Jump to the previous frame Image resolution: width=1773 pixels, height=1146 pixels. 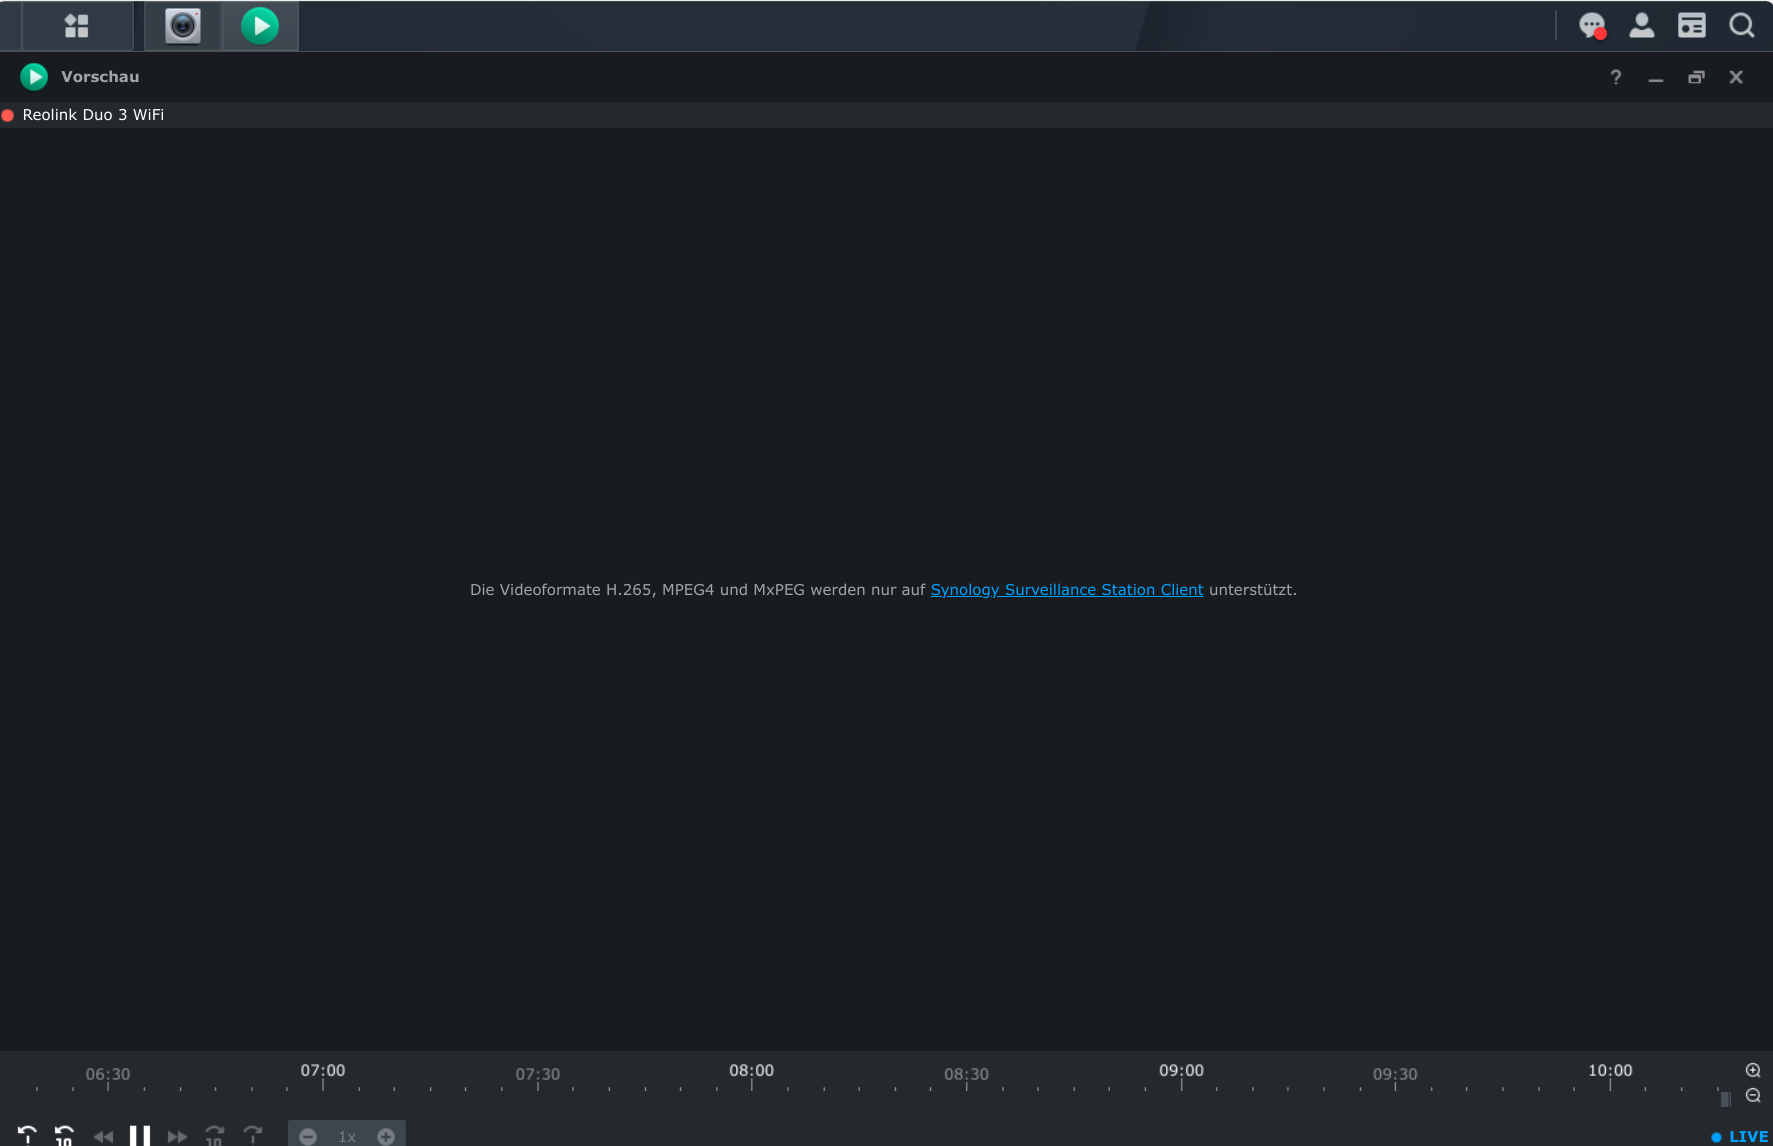pos(27,1135)
